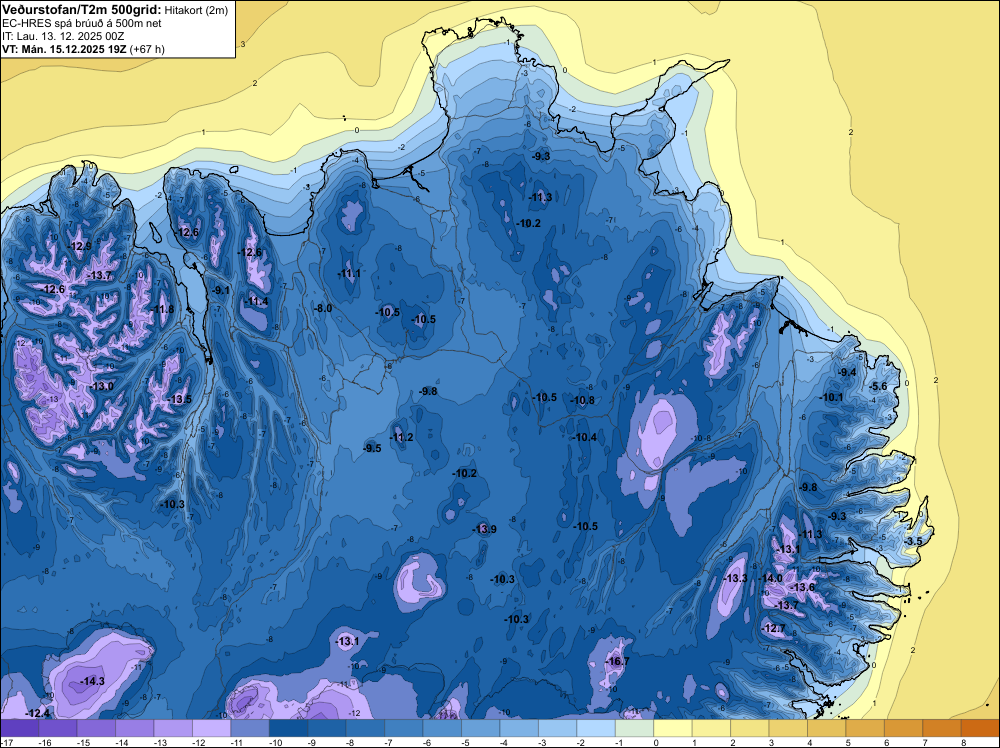
Task: Click the legend color swatch above label -1
Action: [635, 728]
